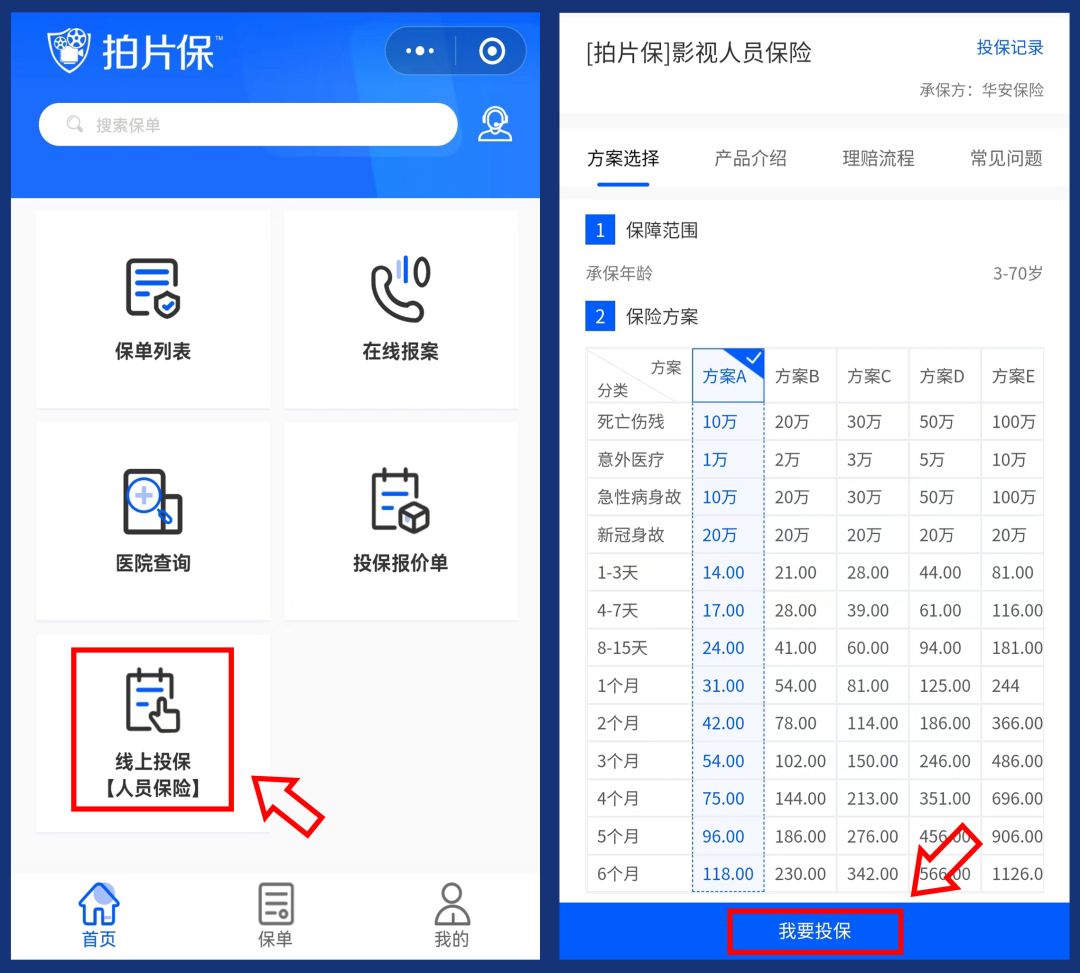Click the 2个月 duration row label

click(x=617, y=723)
